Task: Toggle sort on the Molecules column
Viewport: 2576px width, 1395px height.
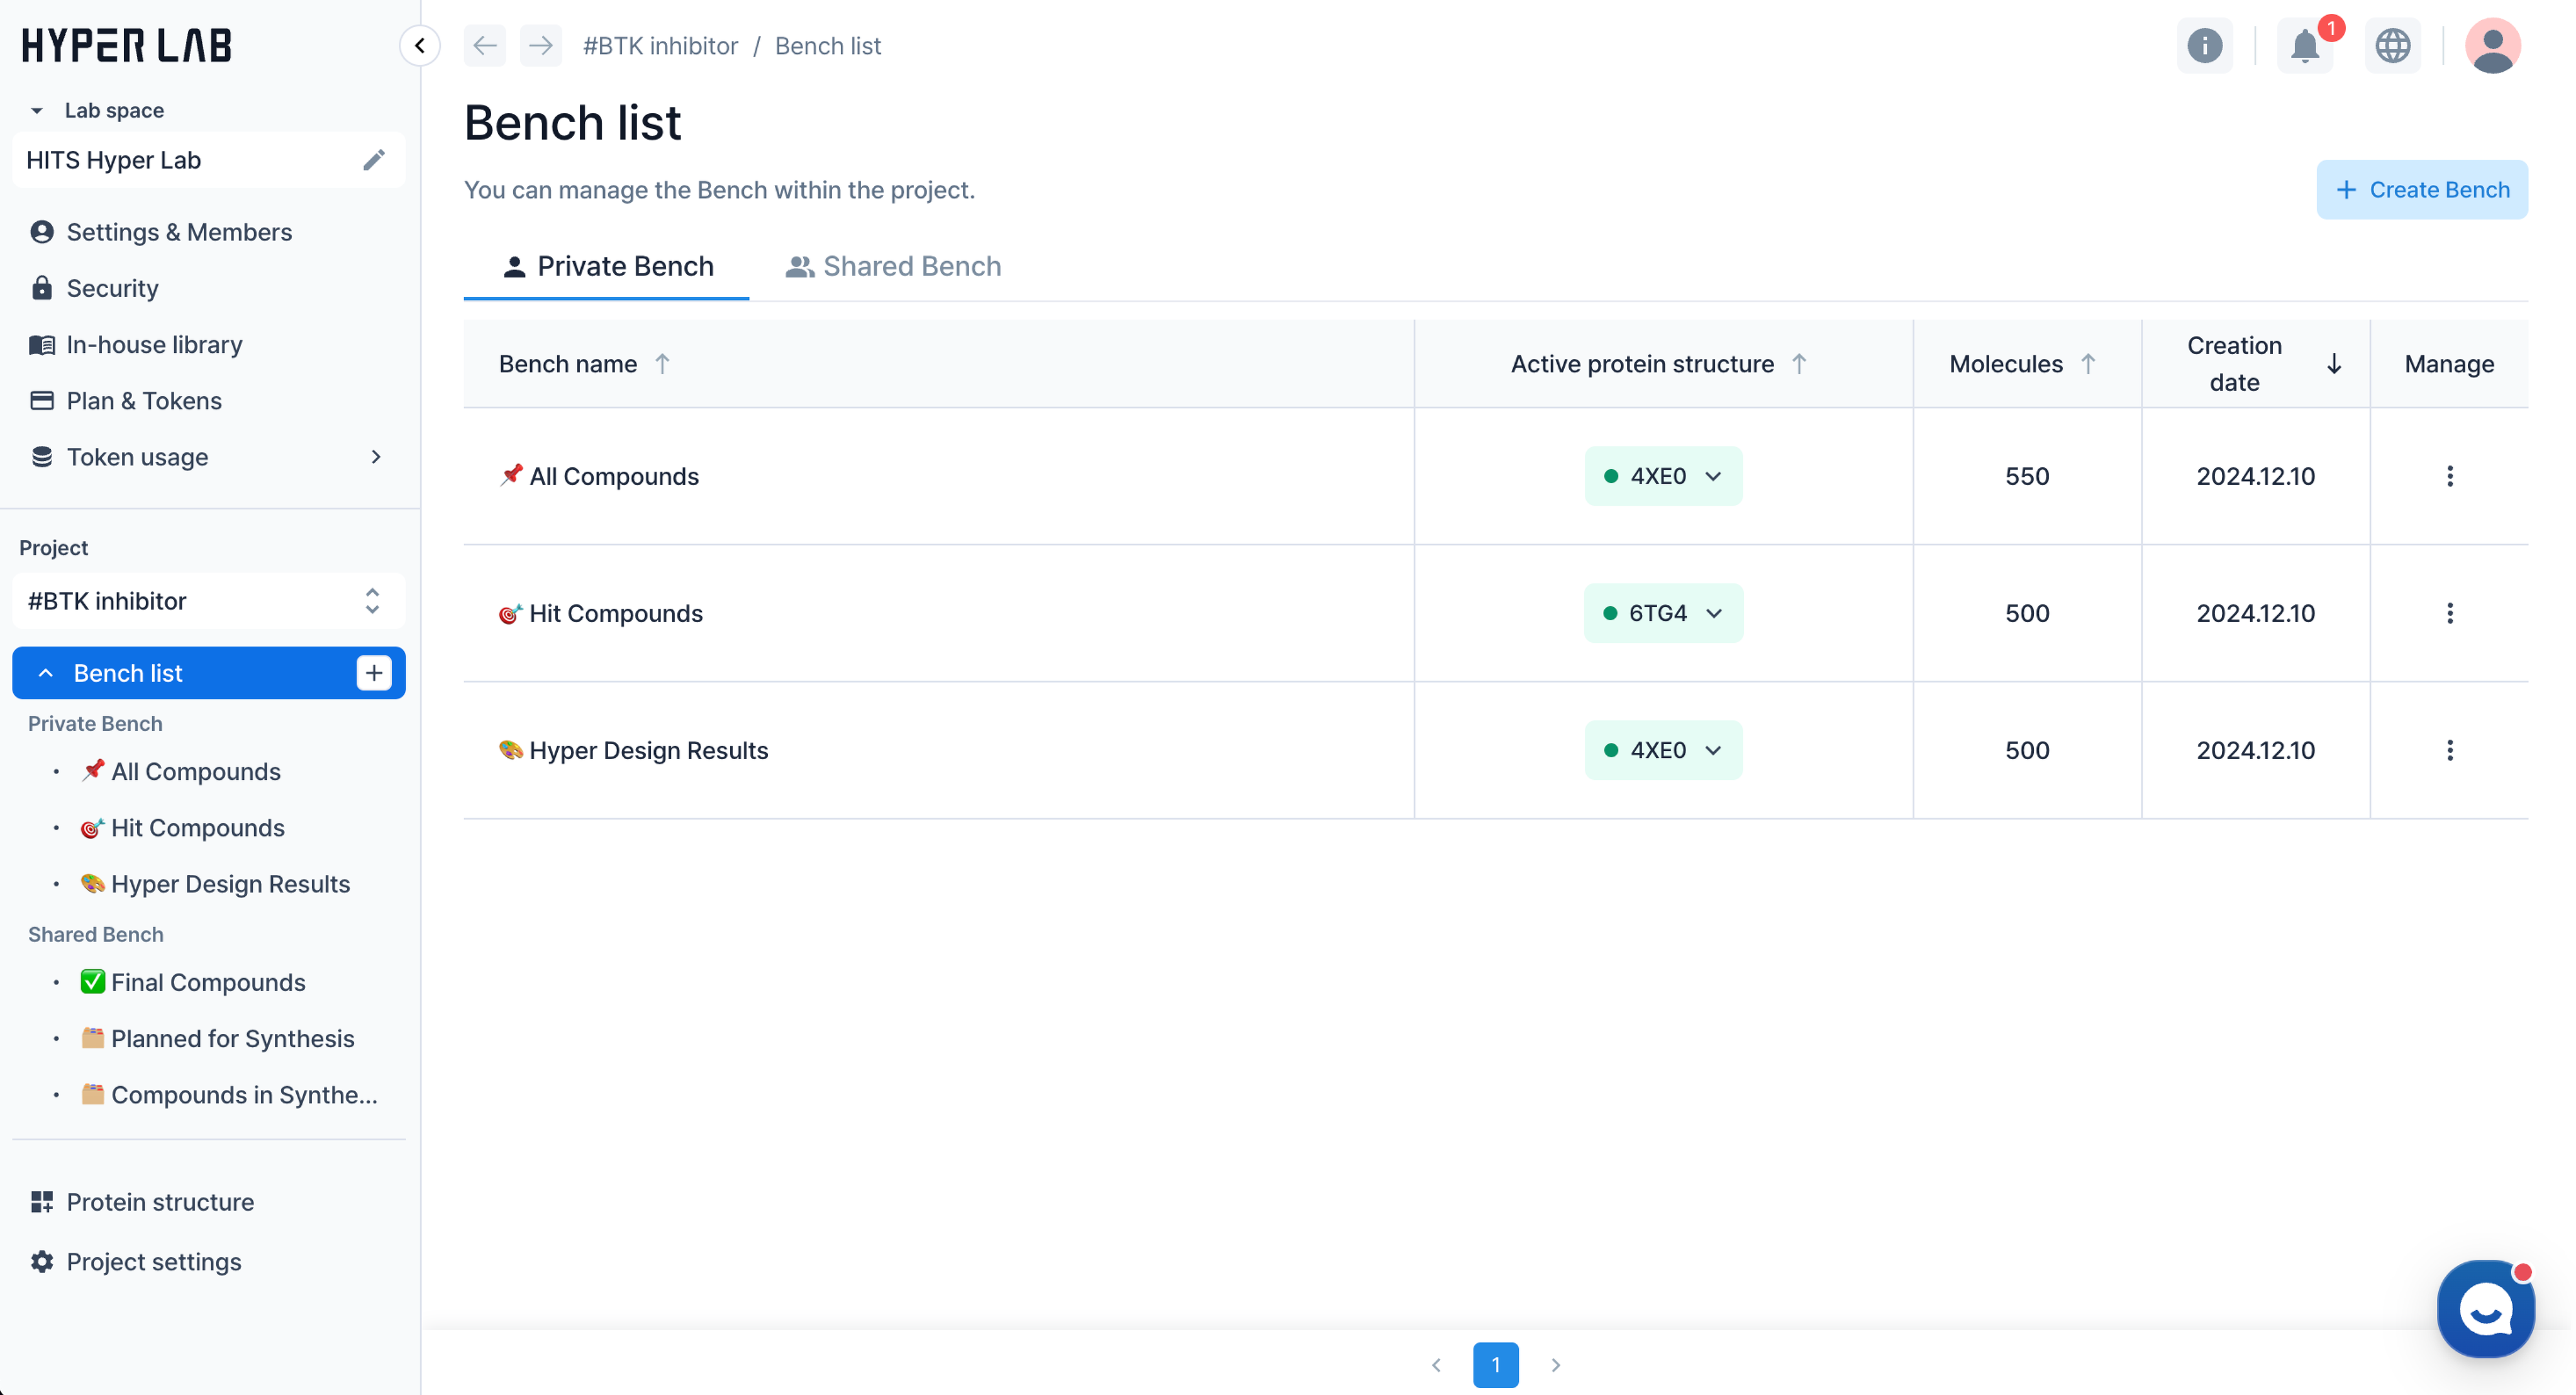Action: [2088, 364]
